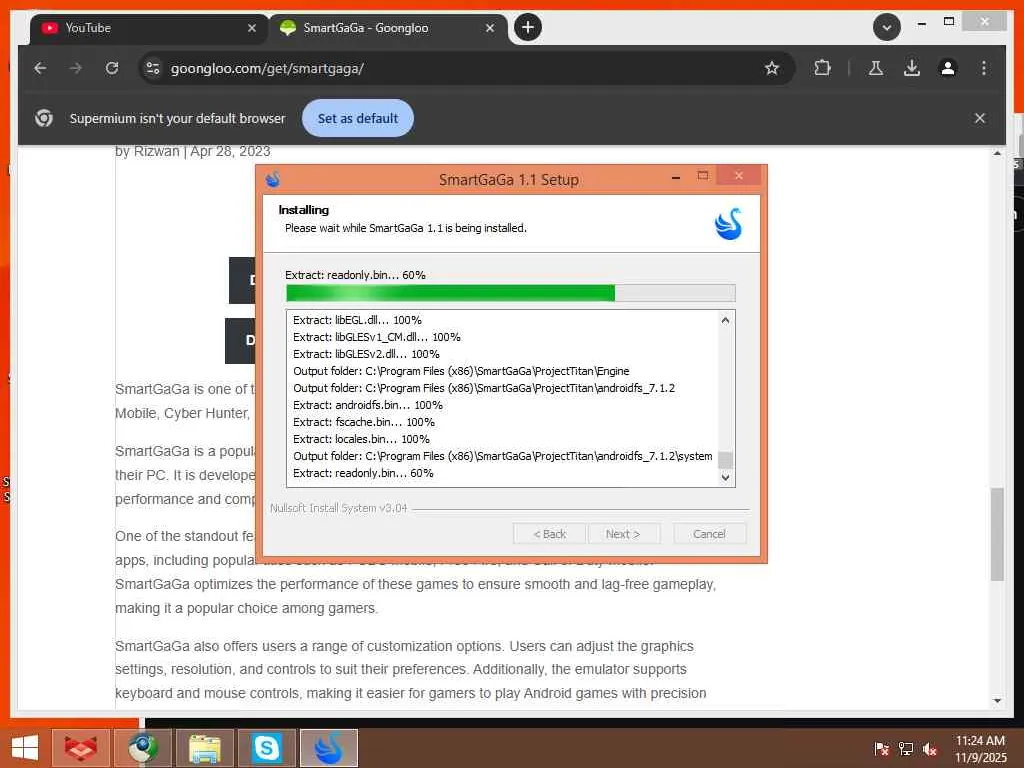Image resolution: width=1024 pixels, height=768 pixels.
Task: Dismiss the default browser infobar
Action: [980, 118]
